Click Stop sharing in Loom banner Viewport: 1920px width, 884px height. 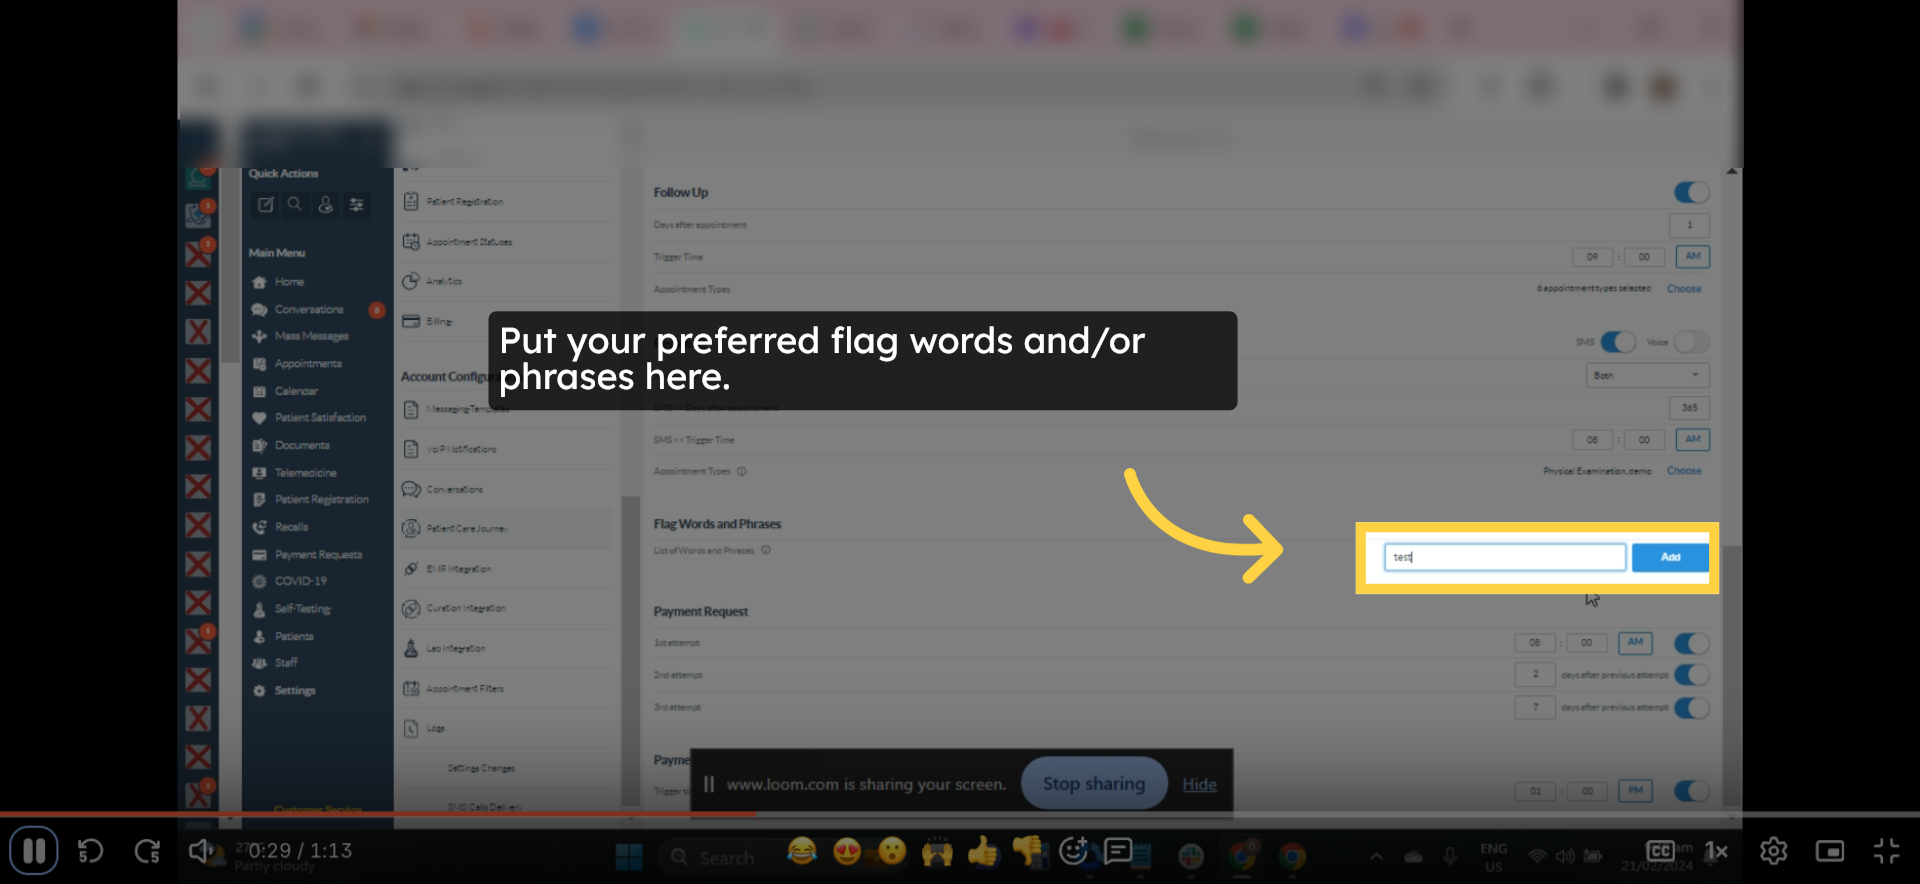point(1094,784)
